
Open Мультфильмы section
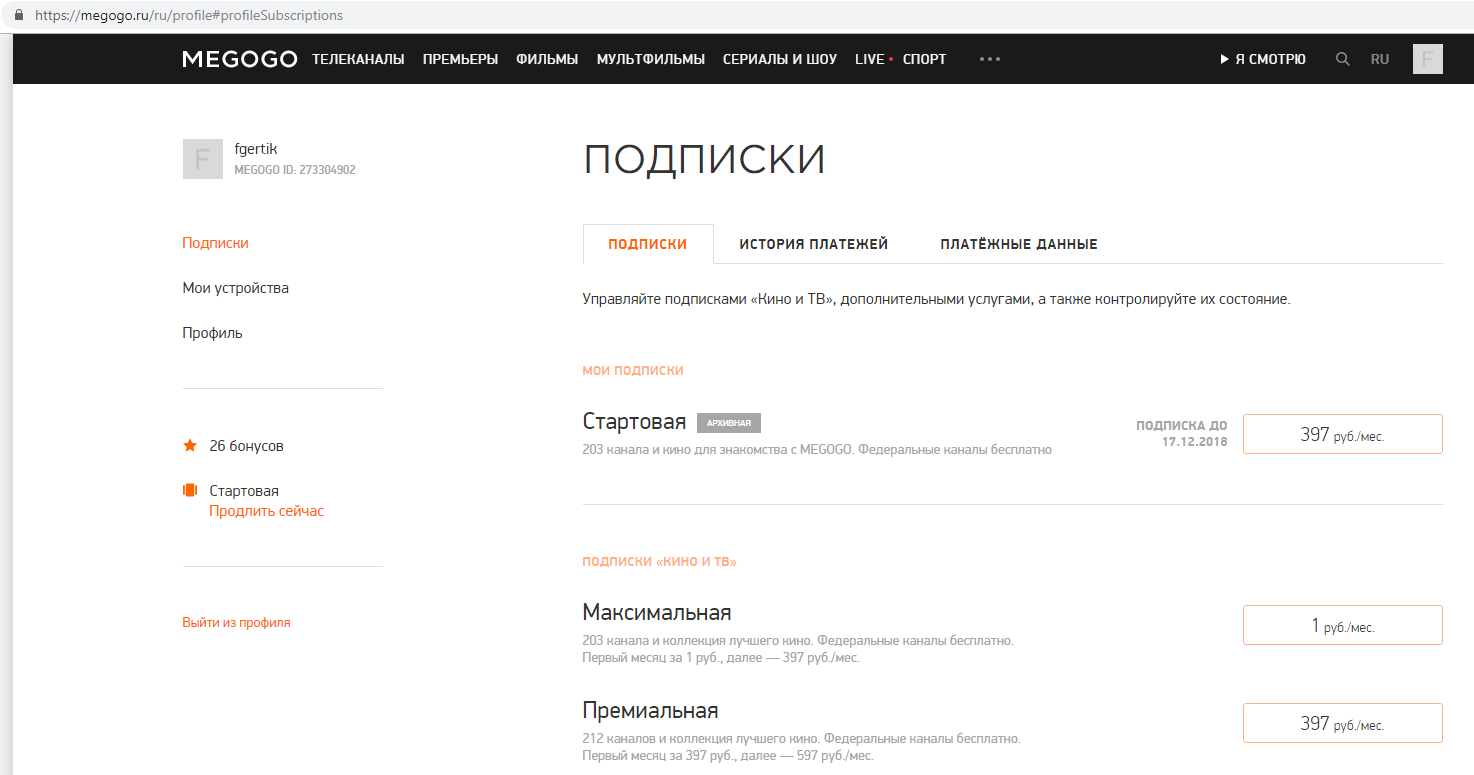pyautogui.click(x=651, y=59)
